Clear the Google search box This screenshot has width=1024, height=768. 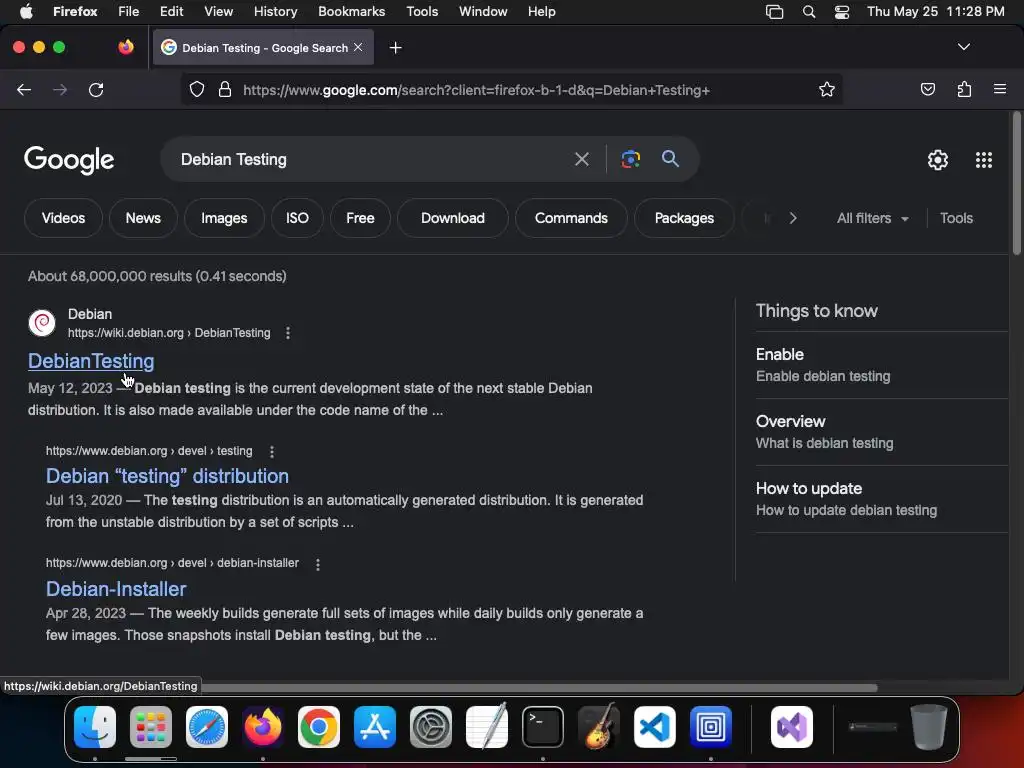pos(581,159)
